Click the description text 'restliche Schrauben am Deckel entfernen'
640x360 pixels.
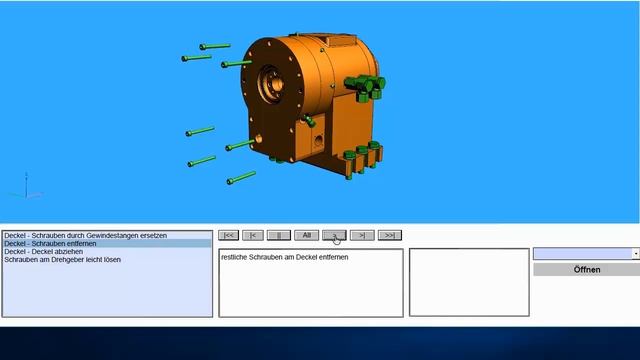pos(284,257)
